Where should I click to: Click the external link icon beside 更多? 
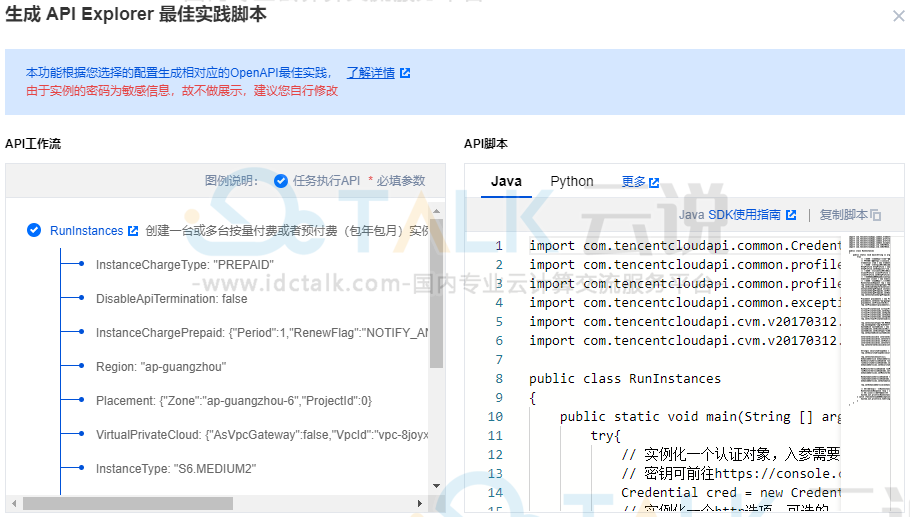pyautogui.click(x=654, y=182)
